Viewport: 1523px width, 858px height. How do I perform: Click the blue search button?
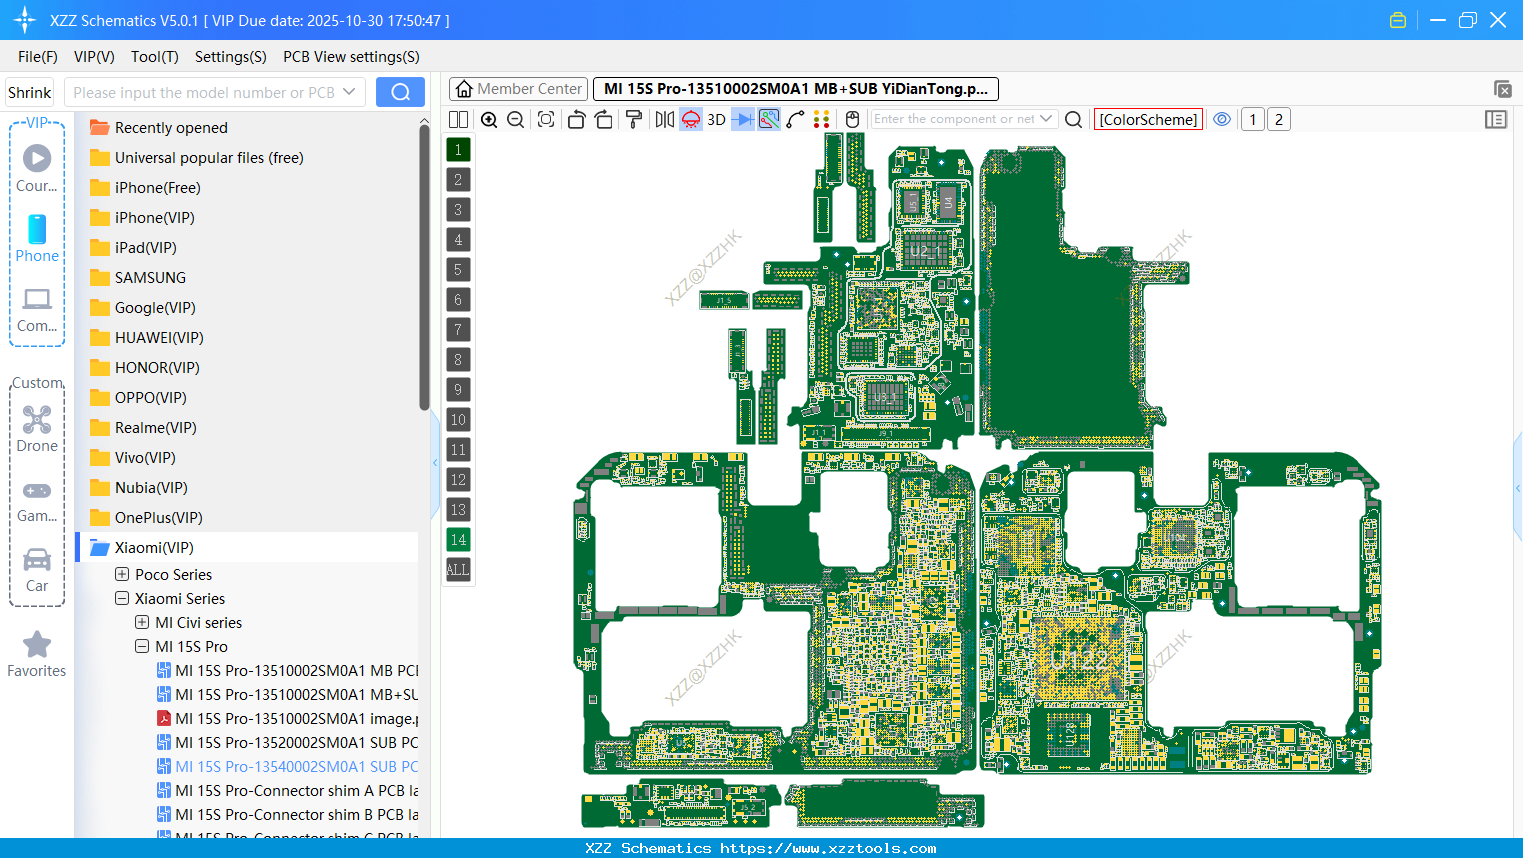point(400,92)
